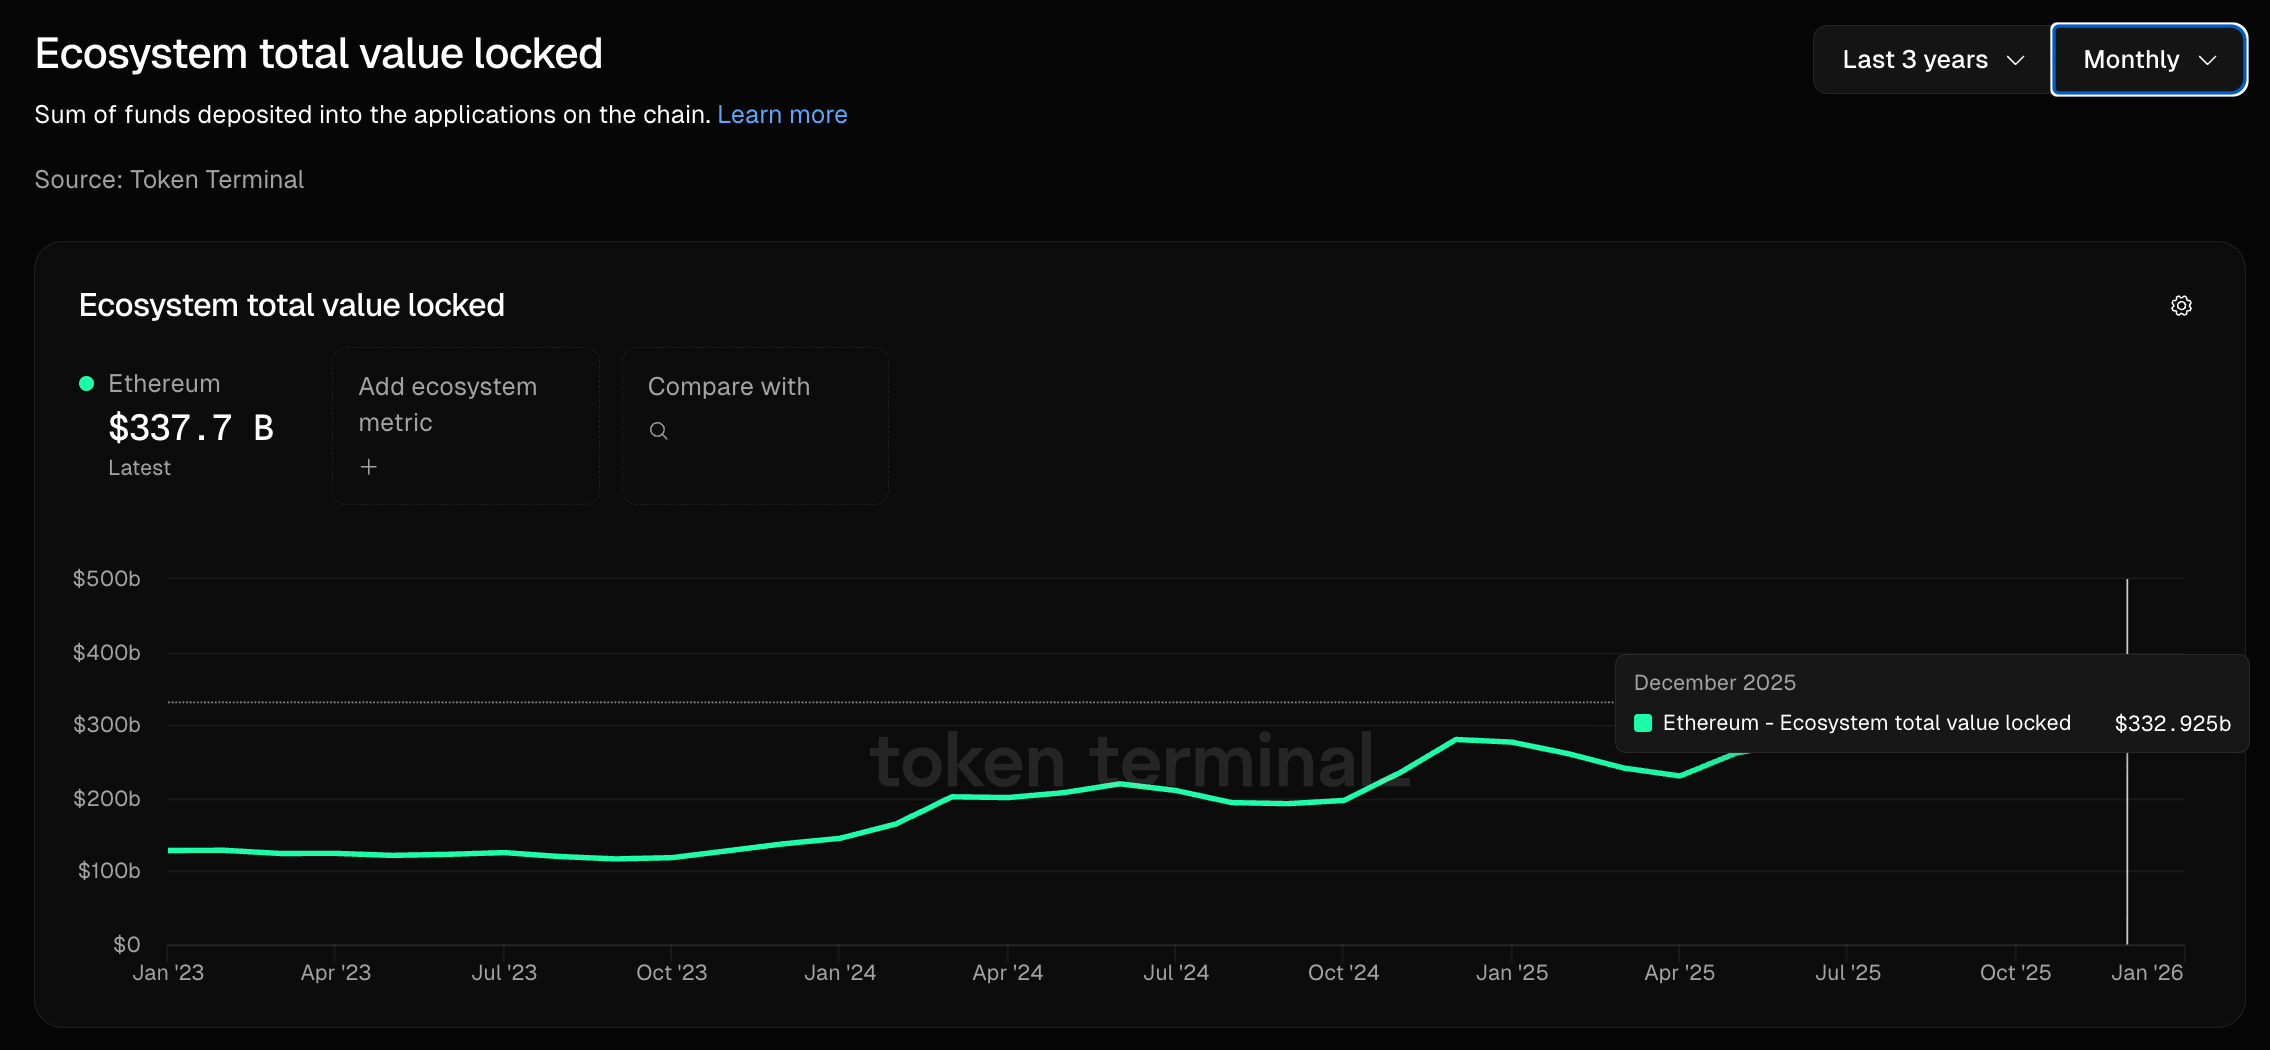Viewport: 2270px width, 1050px height.
Task: Open chart settings gear icon
Action: coord(2181,306)
